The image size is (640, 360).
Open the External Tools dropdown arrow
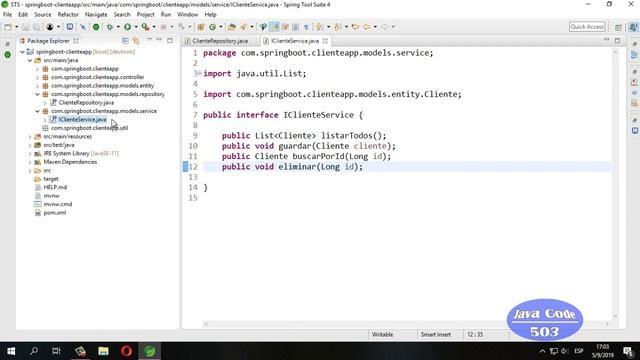pos(154,27)
